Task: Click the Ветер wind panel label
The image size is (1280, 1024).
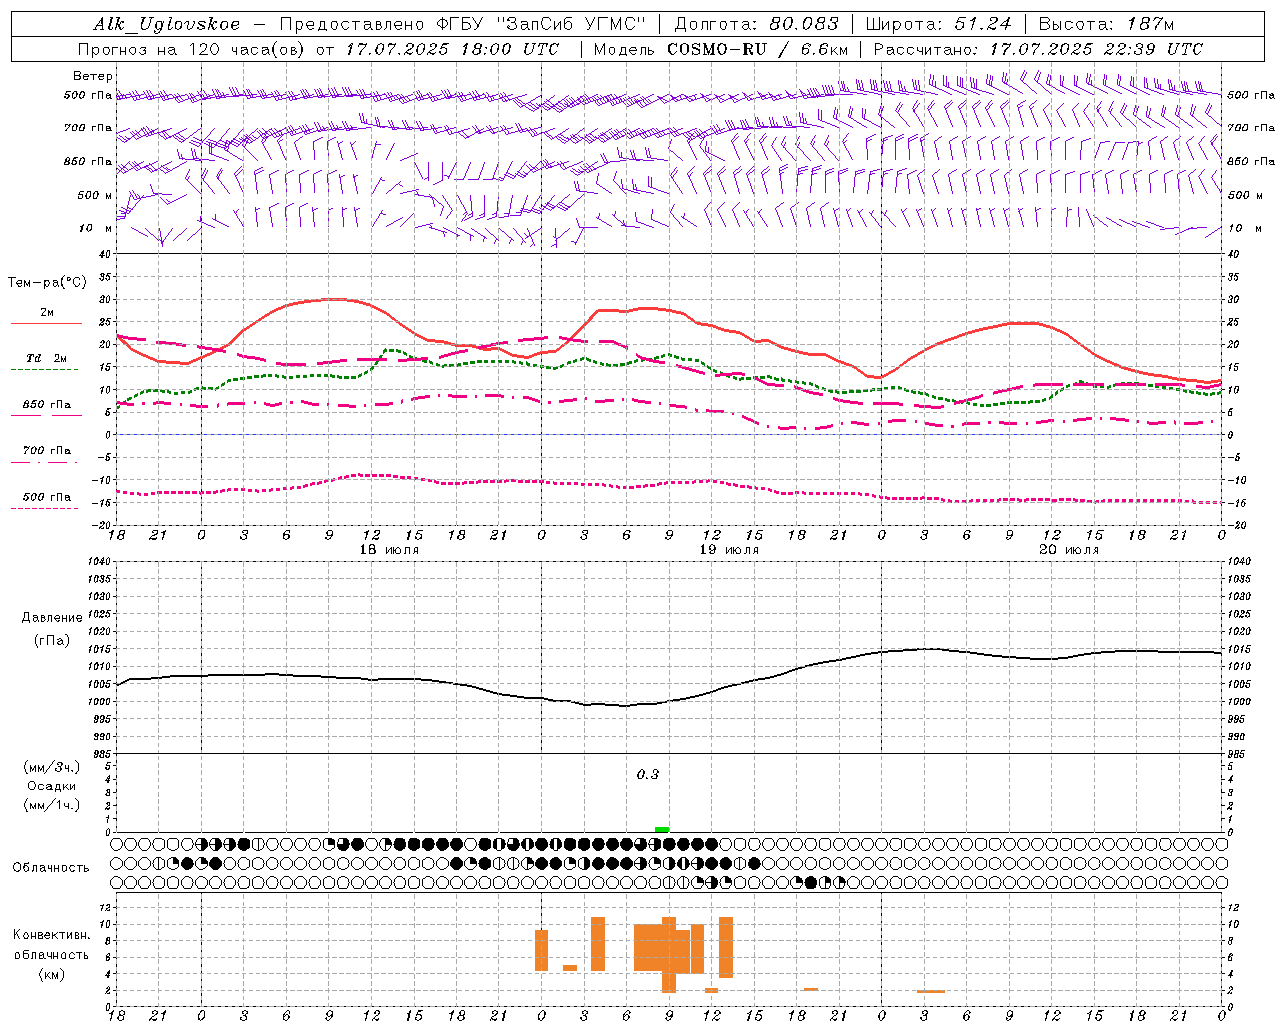Action: coord(93,76)
